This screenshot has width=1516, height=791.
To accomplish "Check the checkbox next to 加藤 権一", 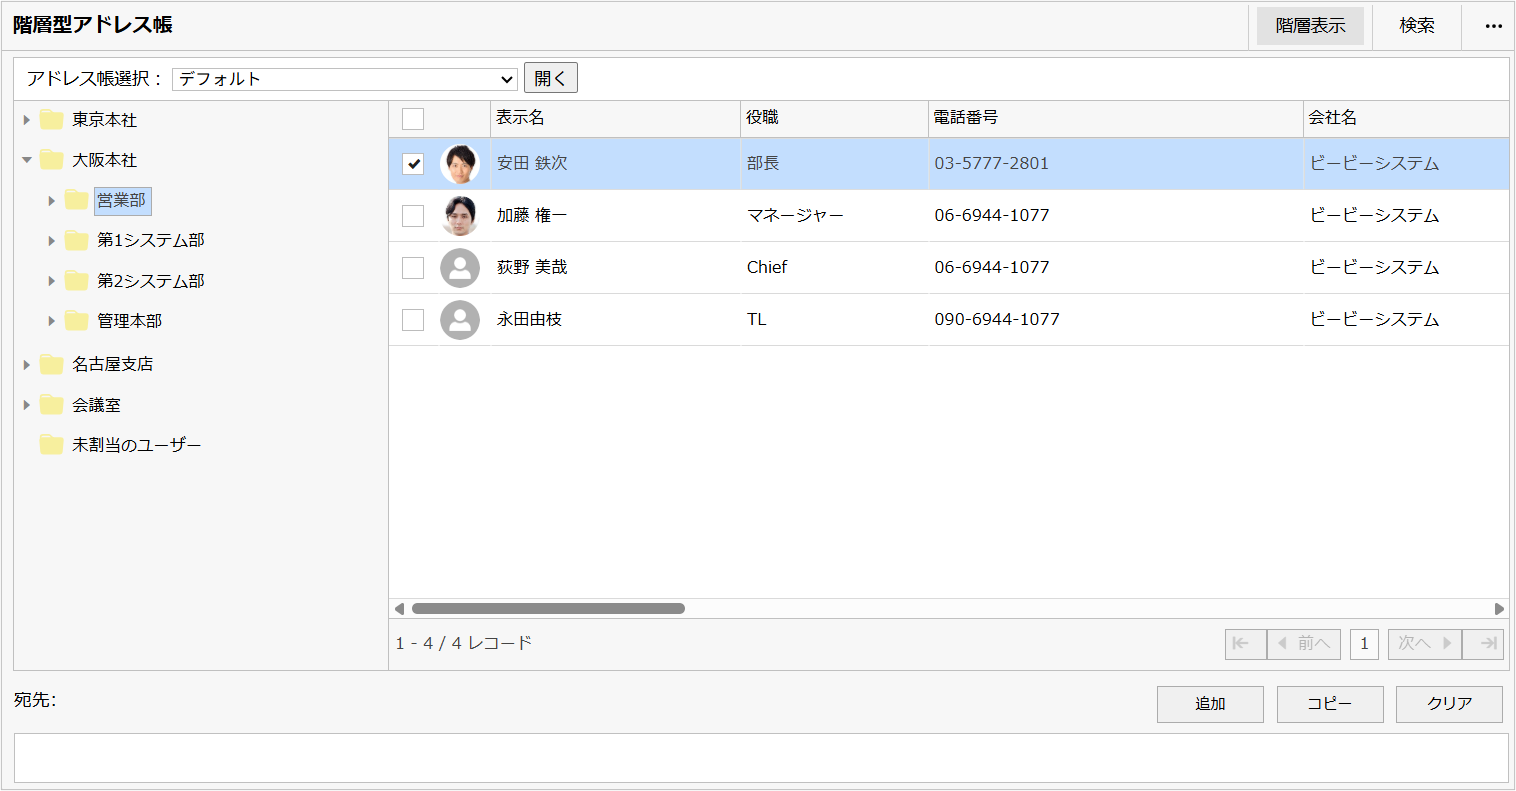I will 413,215.
